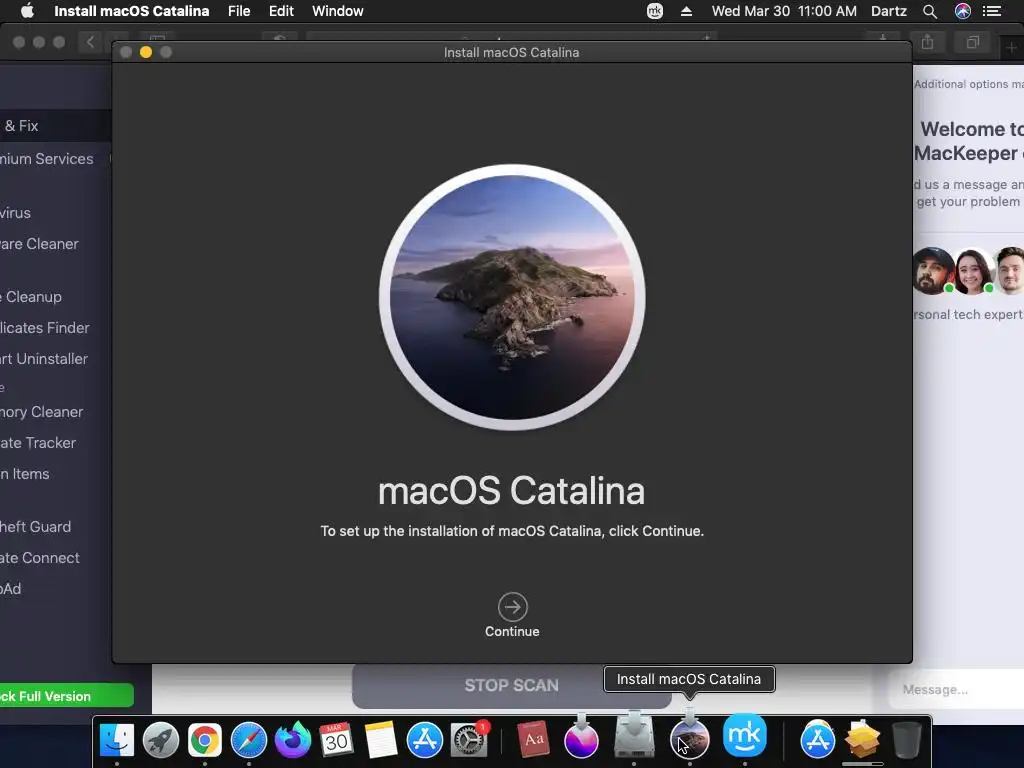1024x768 pixels.
Task: Click the Dartz user name in menu bar
Action: click(x=888, y=11)
